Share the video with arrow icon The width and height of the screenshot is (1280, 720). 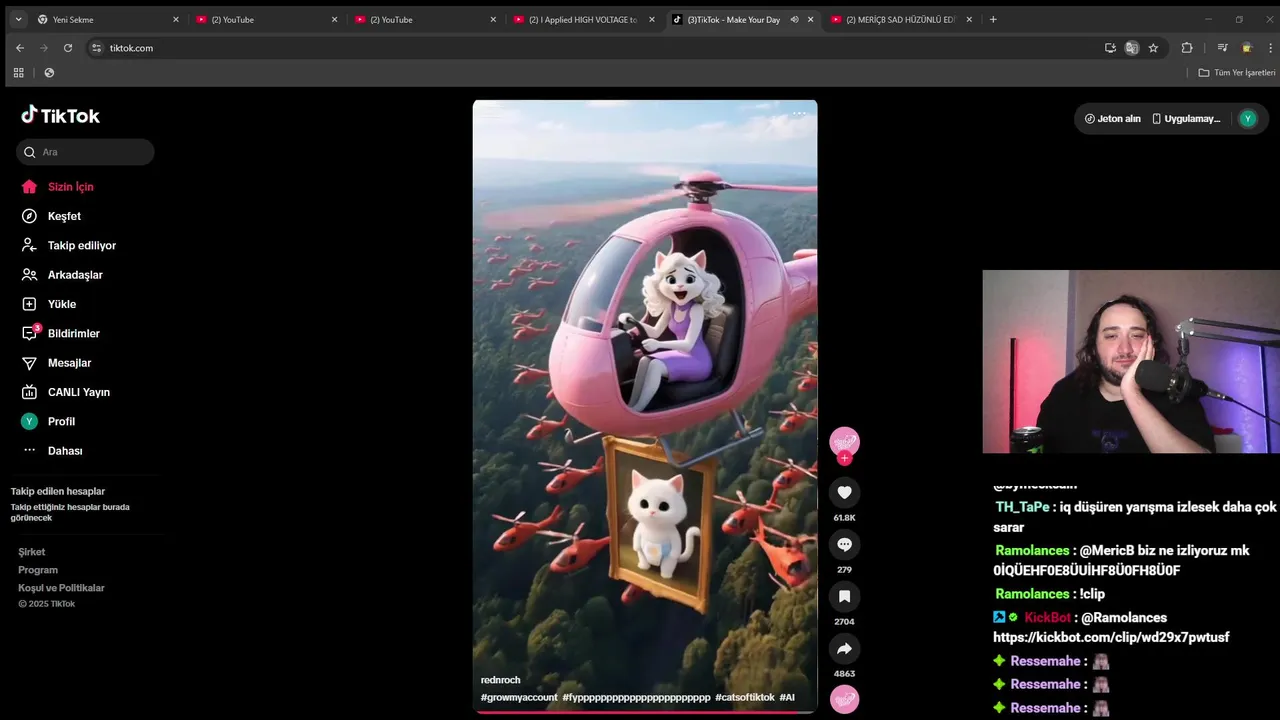[x=844, y=648]
